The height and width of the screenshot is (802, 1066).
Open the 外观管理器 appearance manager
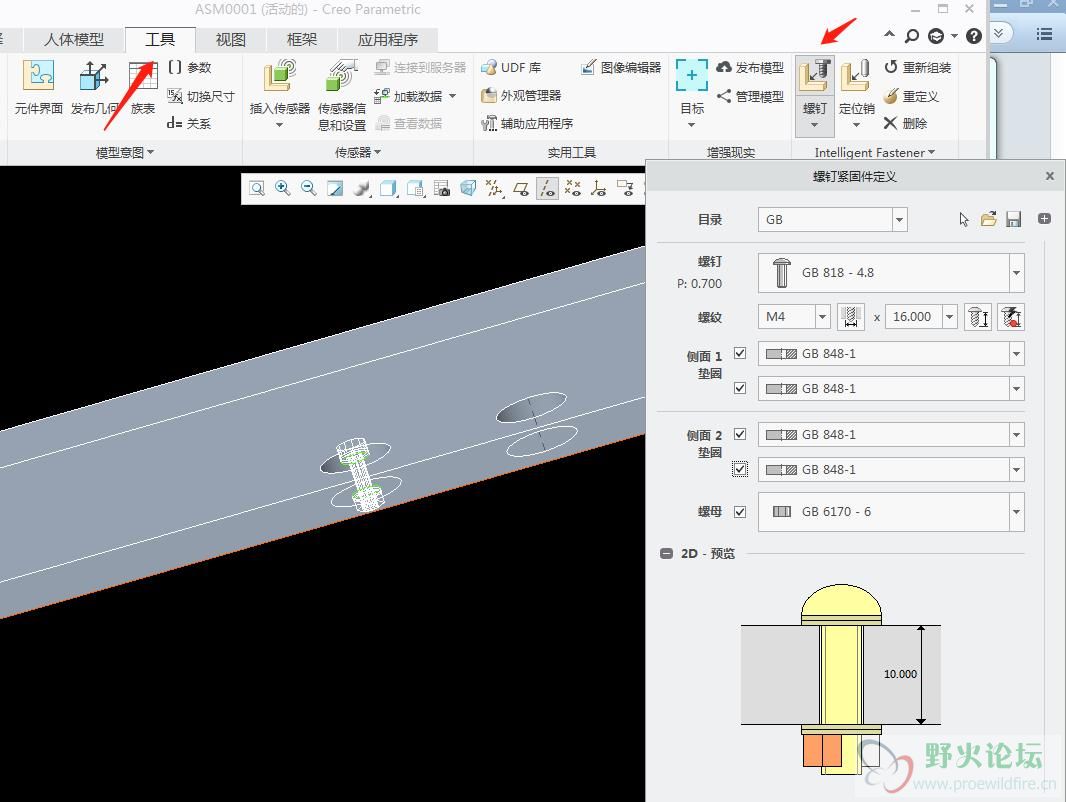[521, 96]
